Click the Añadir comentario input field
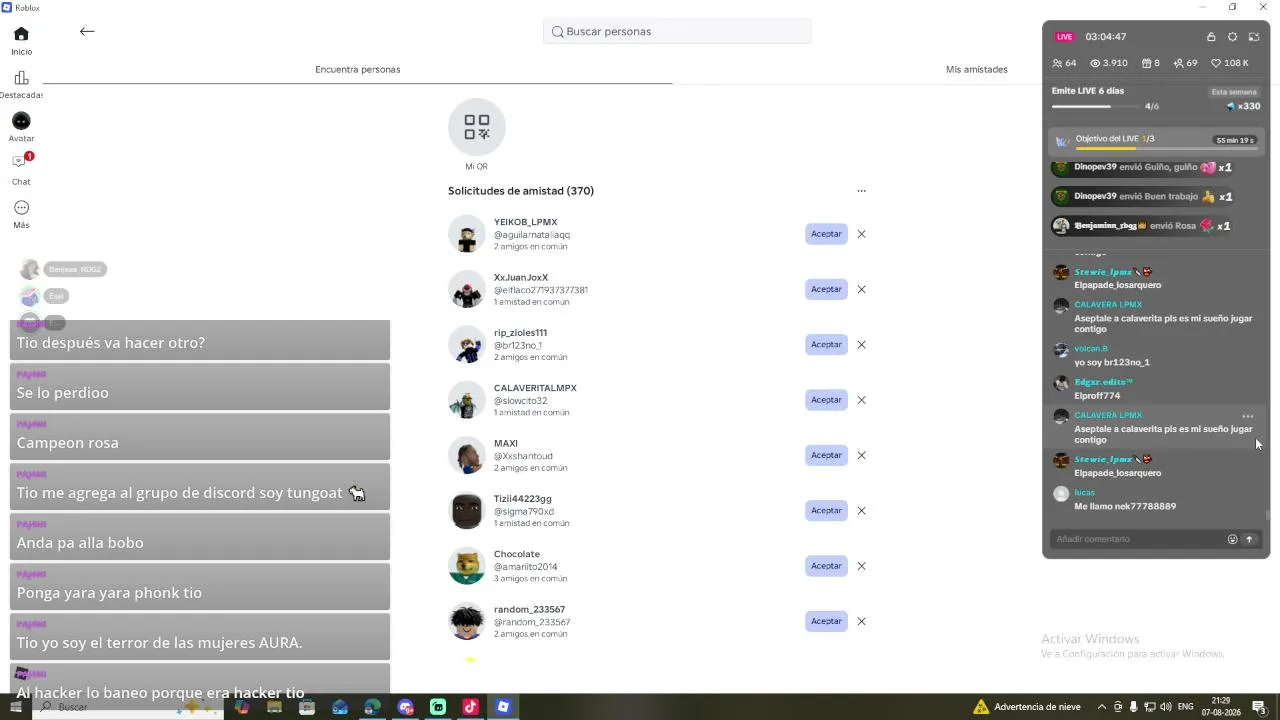1280x720 pixels. 1138,539
